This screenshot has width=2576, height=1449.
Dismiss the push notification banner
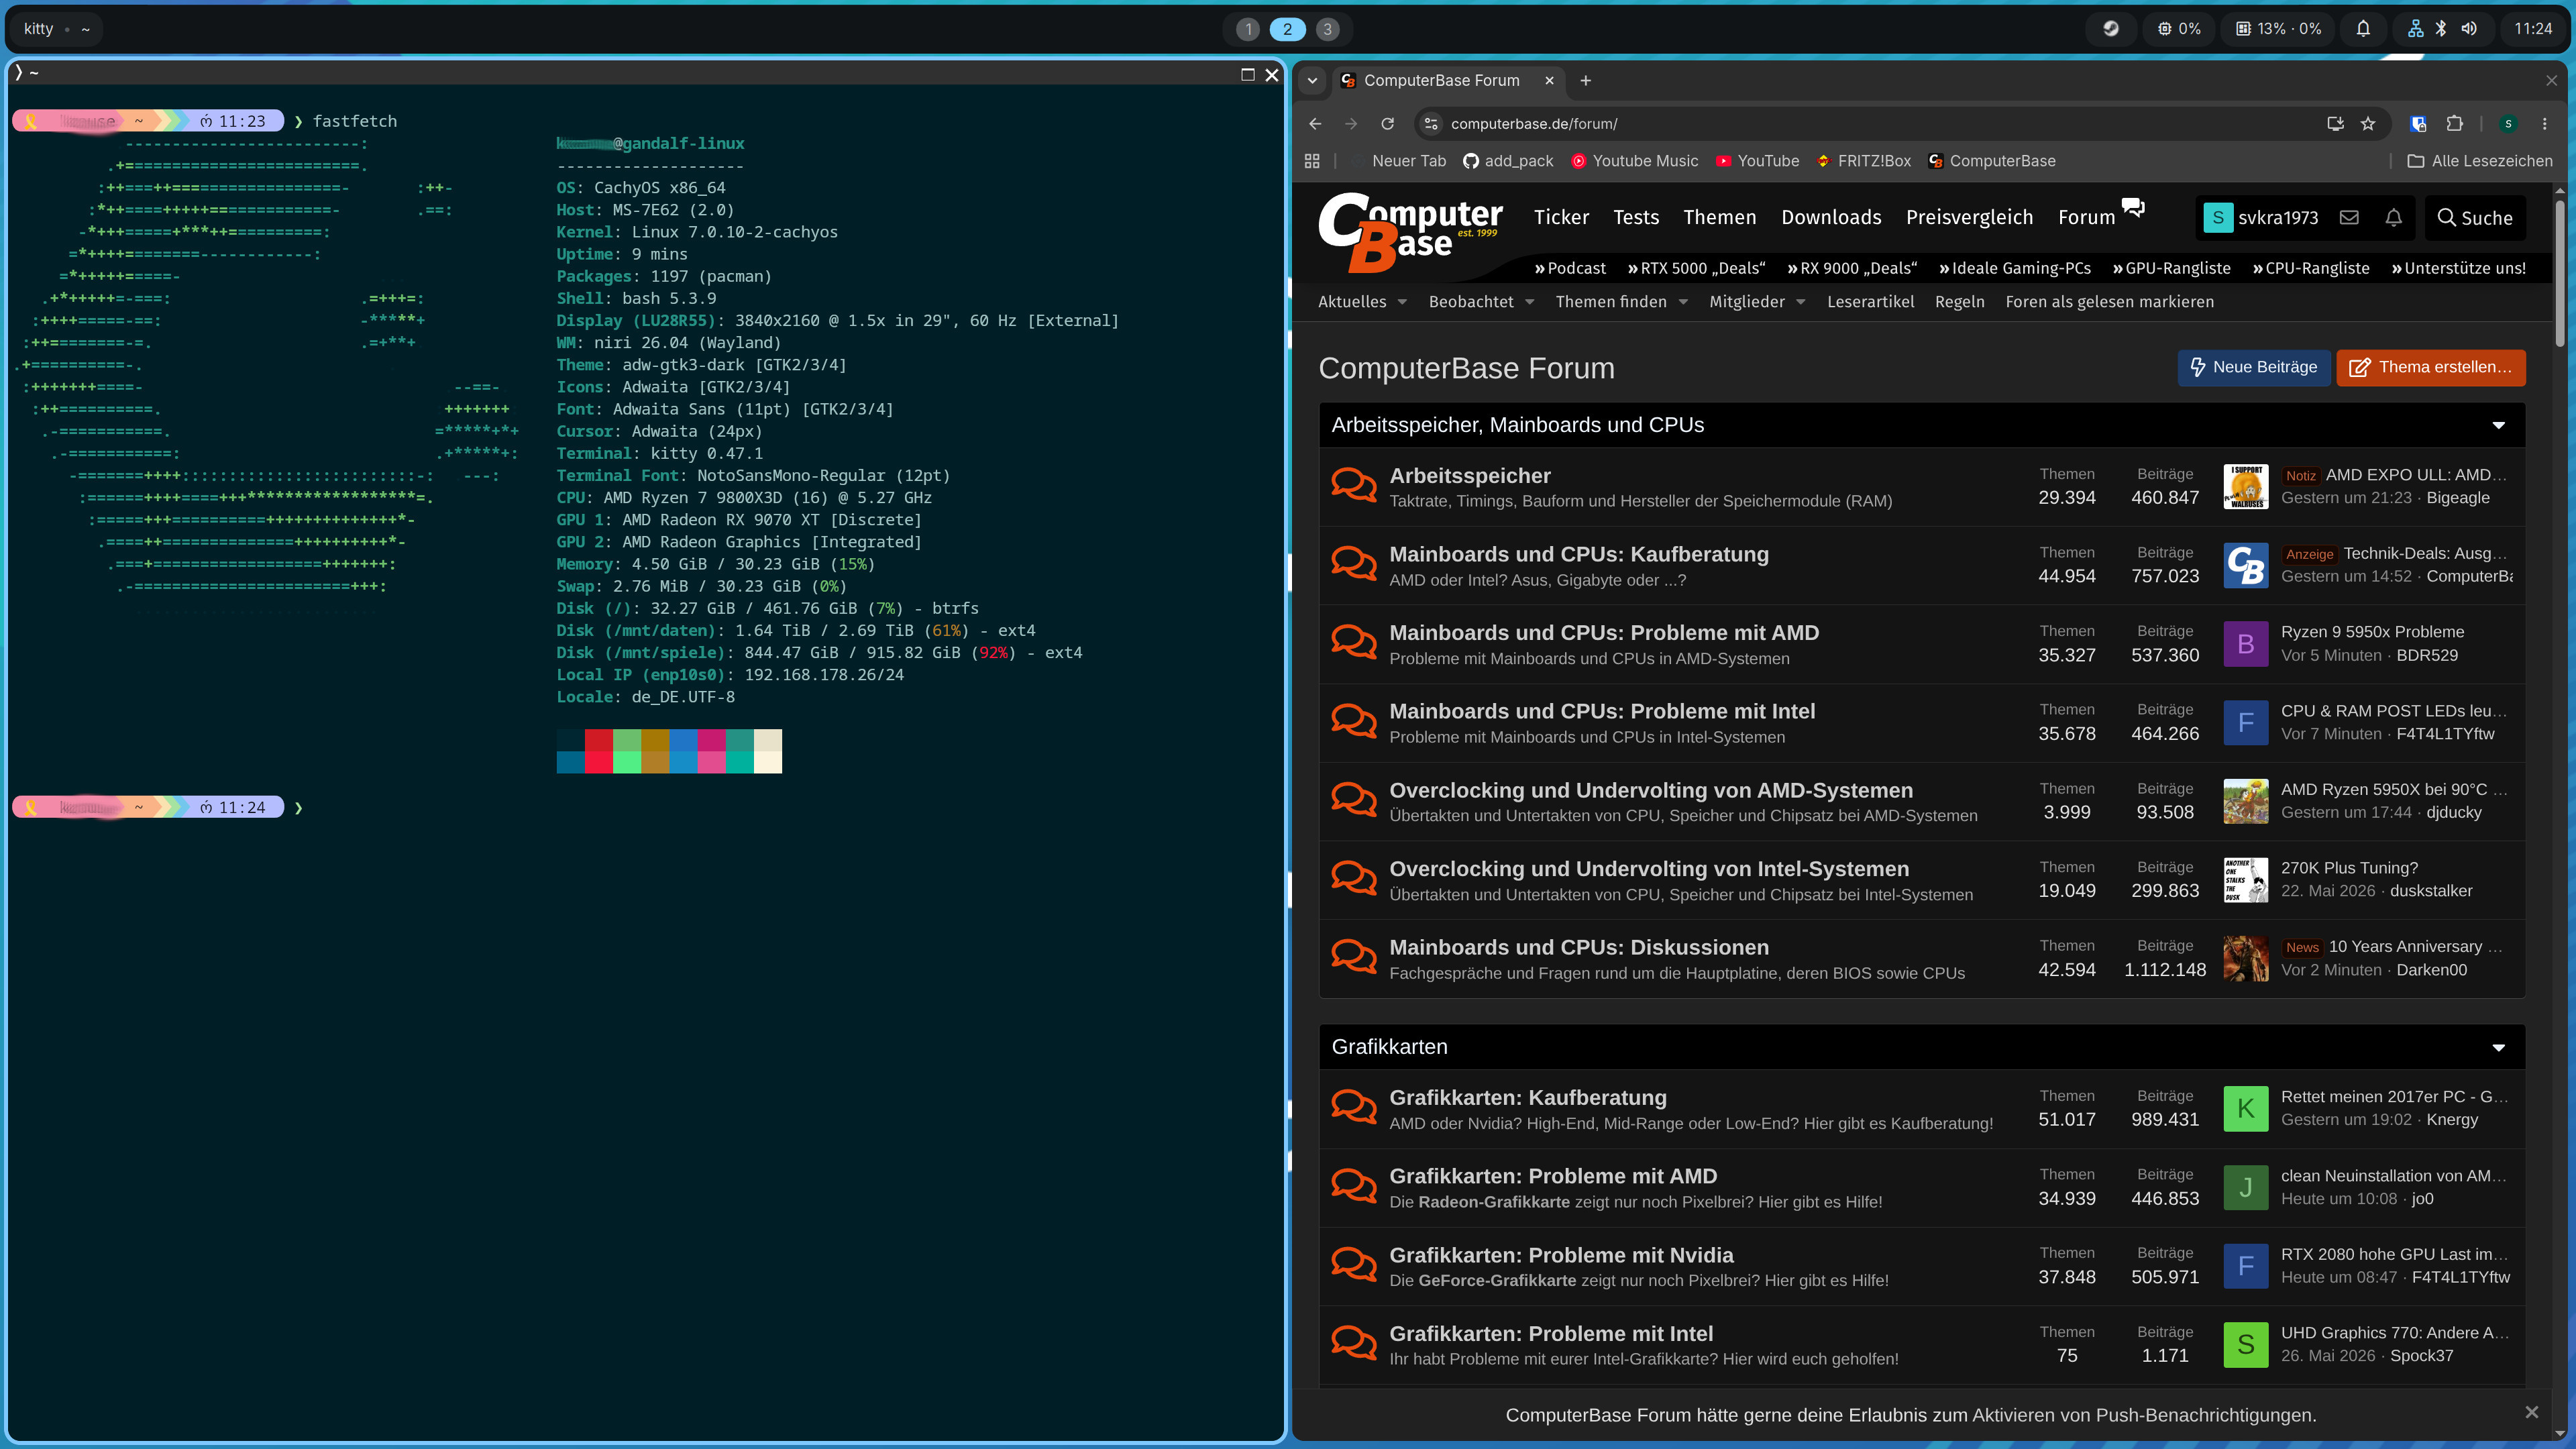click(2531, 1413)
